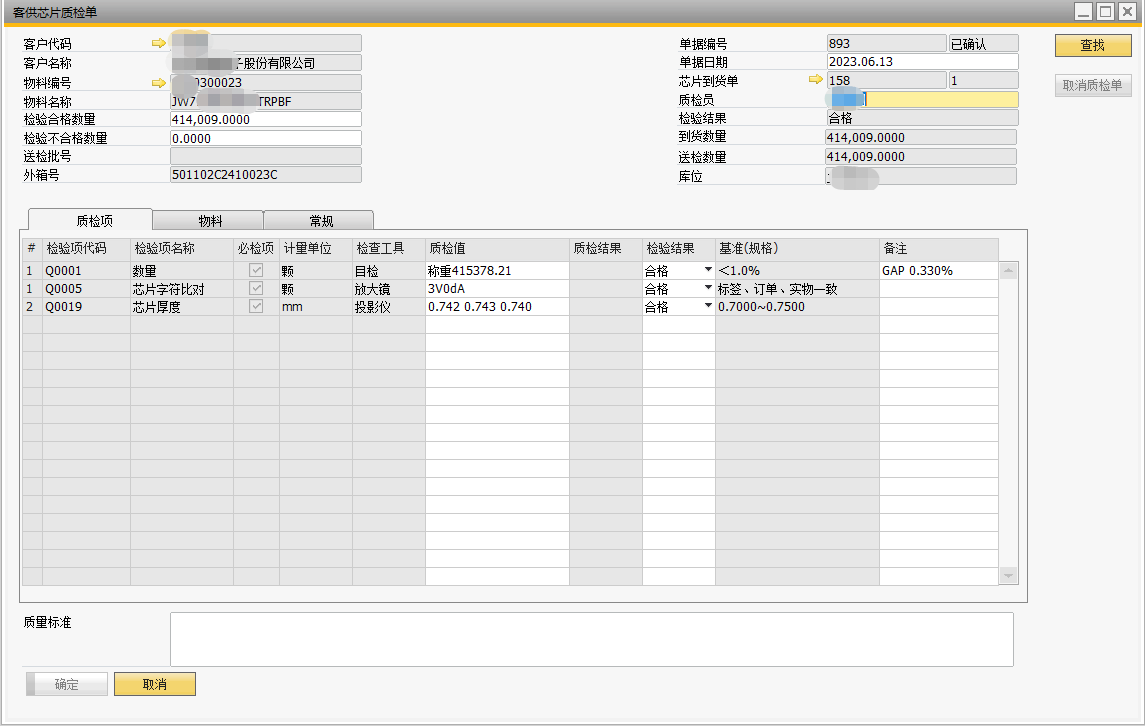Click the 取消 button

[155, 684]
